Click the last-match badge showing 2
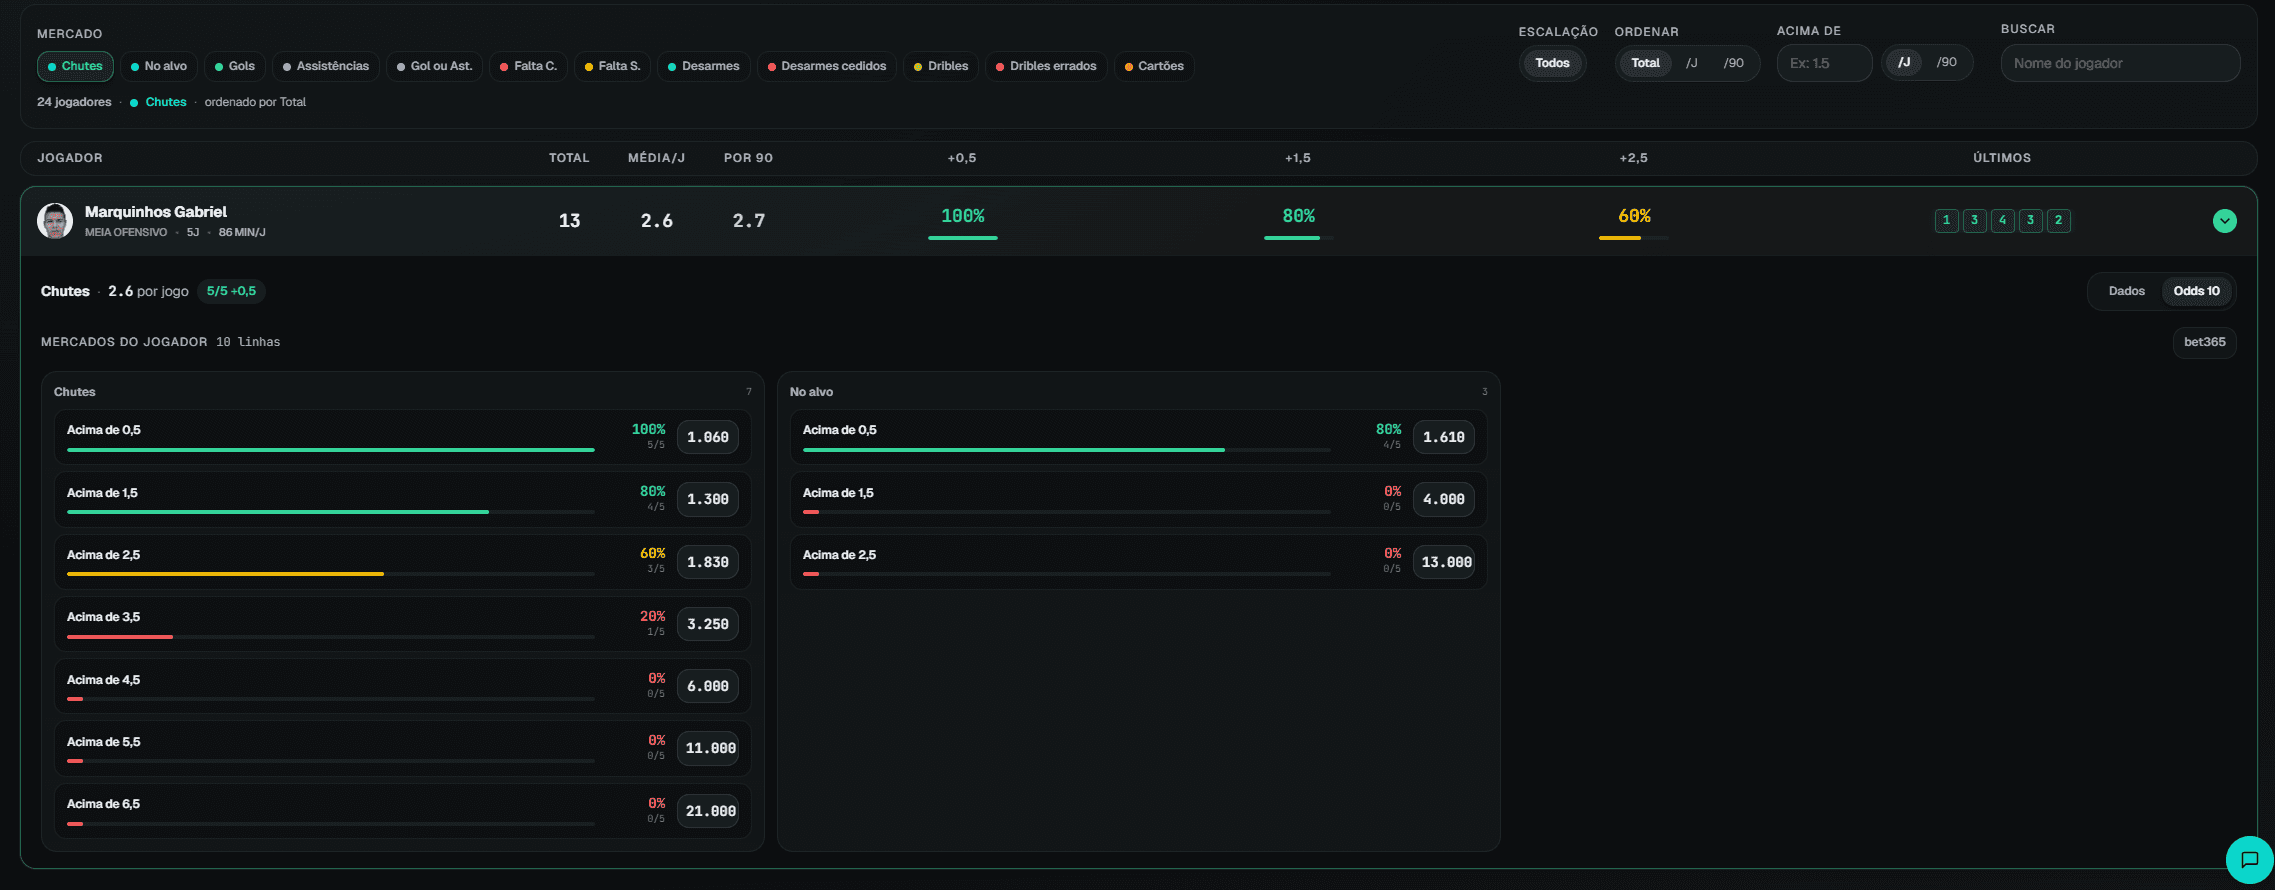2275x890 pixels. [x=2058, y=221]
